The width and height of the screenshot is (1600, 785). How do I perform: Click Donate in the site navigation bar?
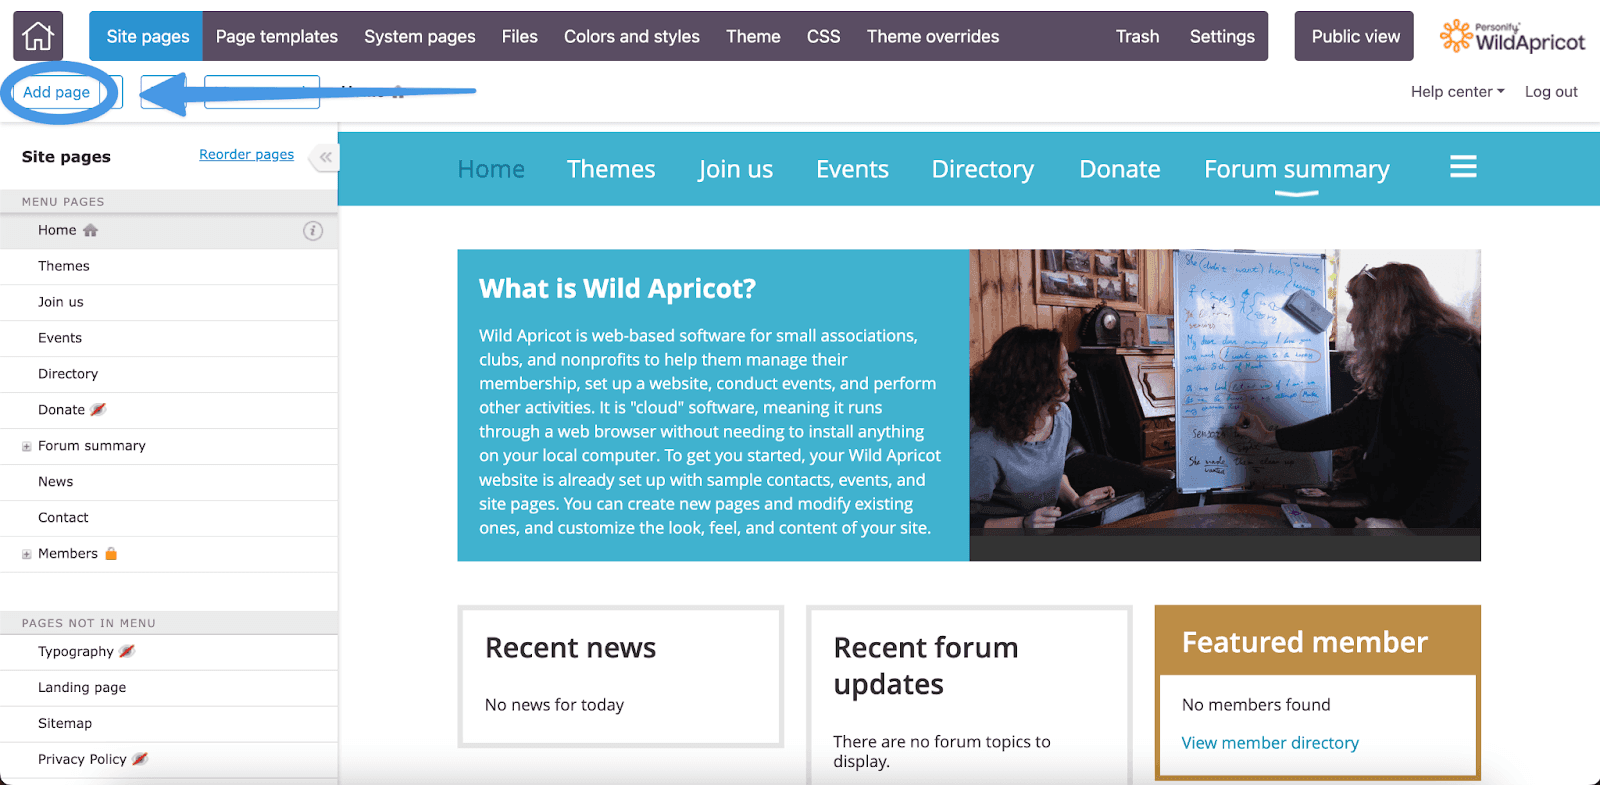click(1120, 169)
